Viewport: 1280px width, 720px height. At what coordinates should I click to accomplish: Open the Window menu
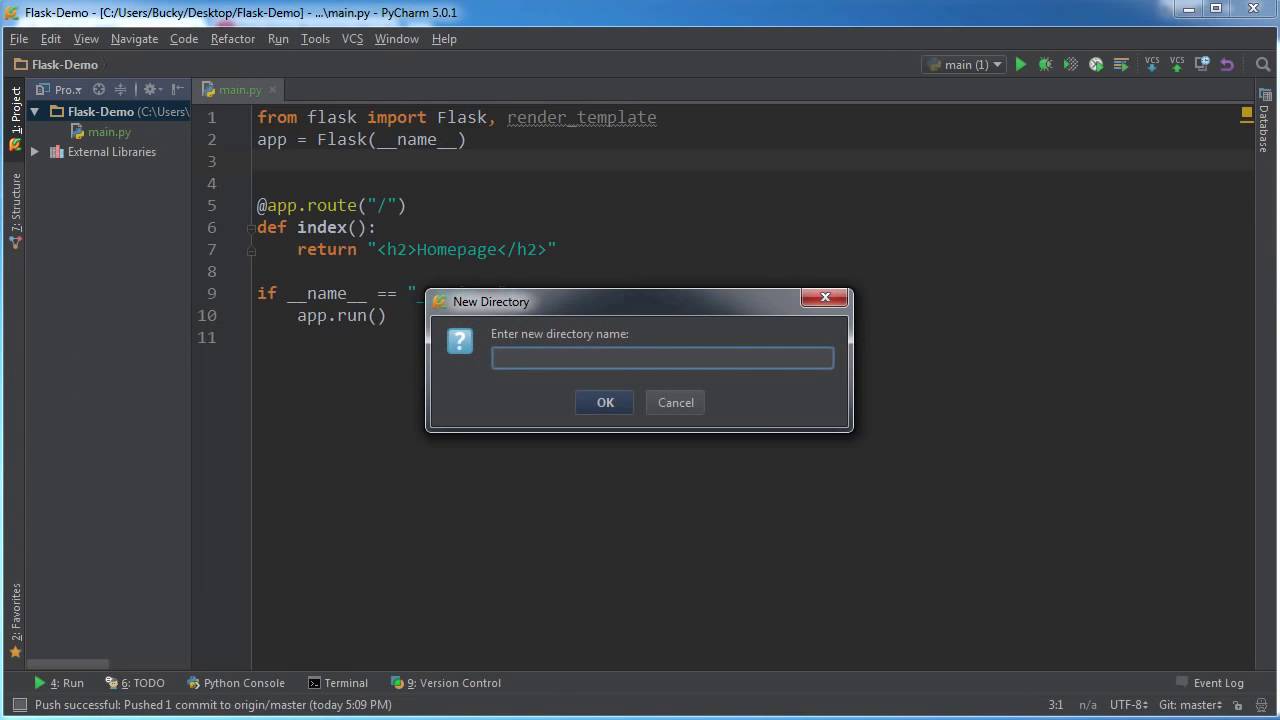(x=397, y=39)
